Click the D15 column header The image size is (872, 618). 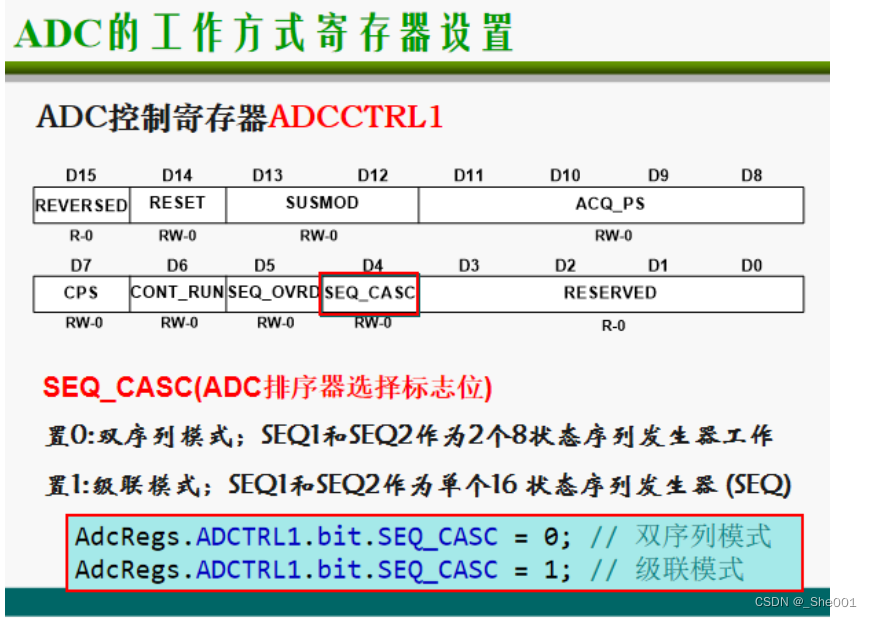tap(80, 174)
